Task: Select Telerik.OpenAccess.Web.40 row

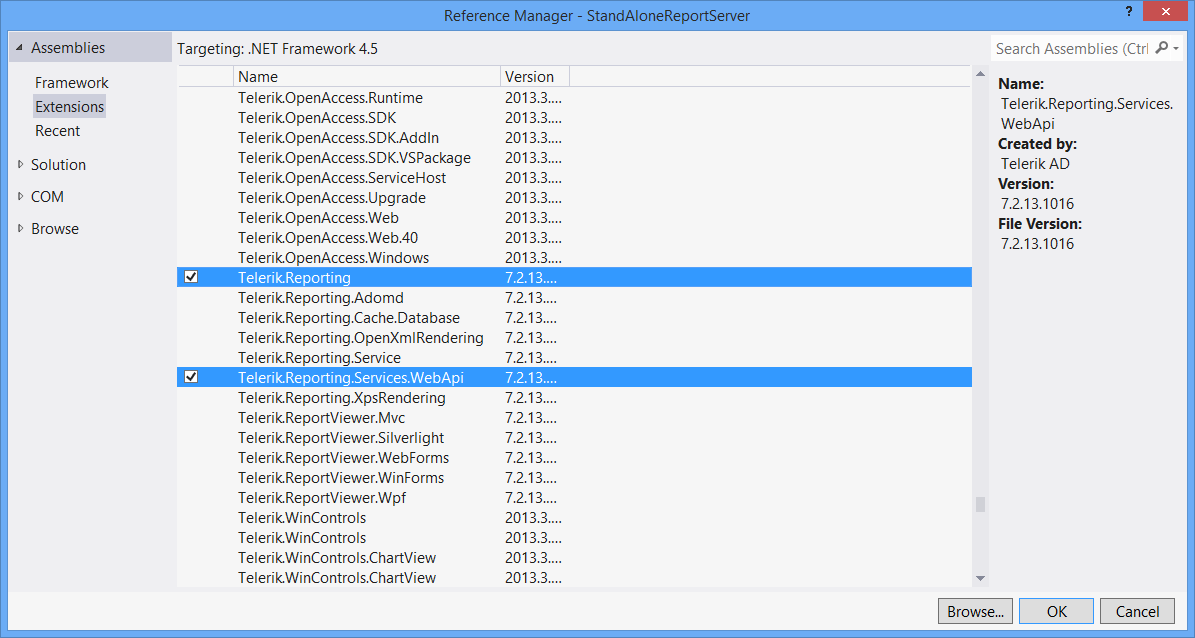Action: 575,237
